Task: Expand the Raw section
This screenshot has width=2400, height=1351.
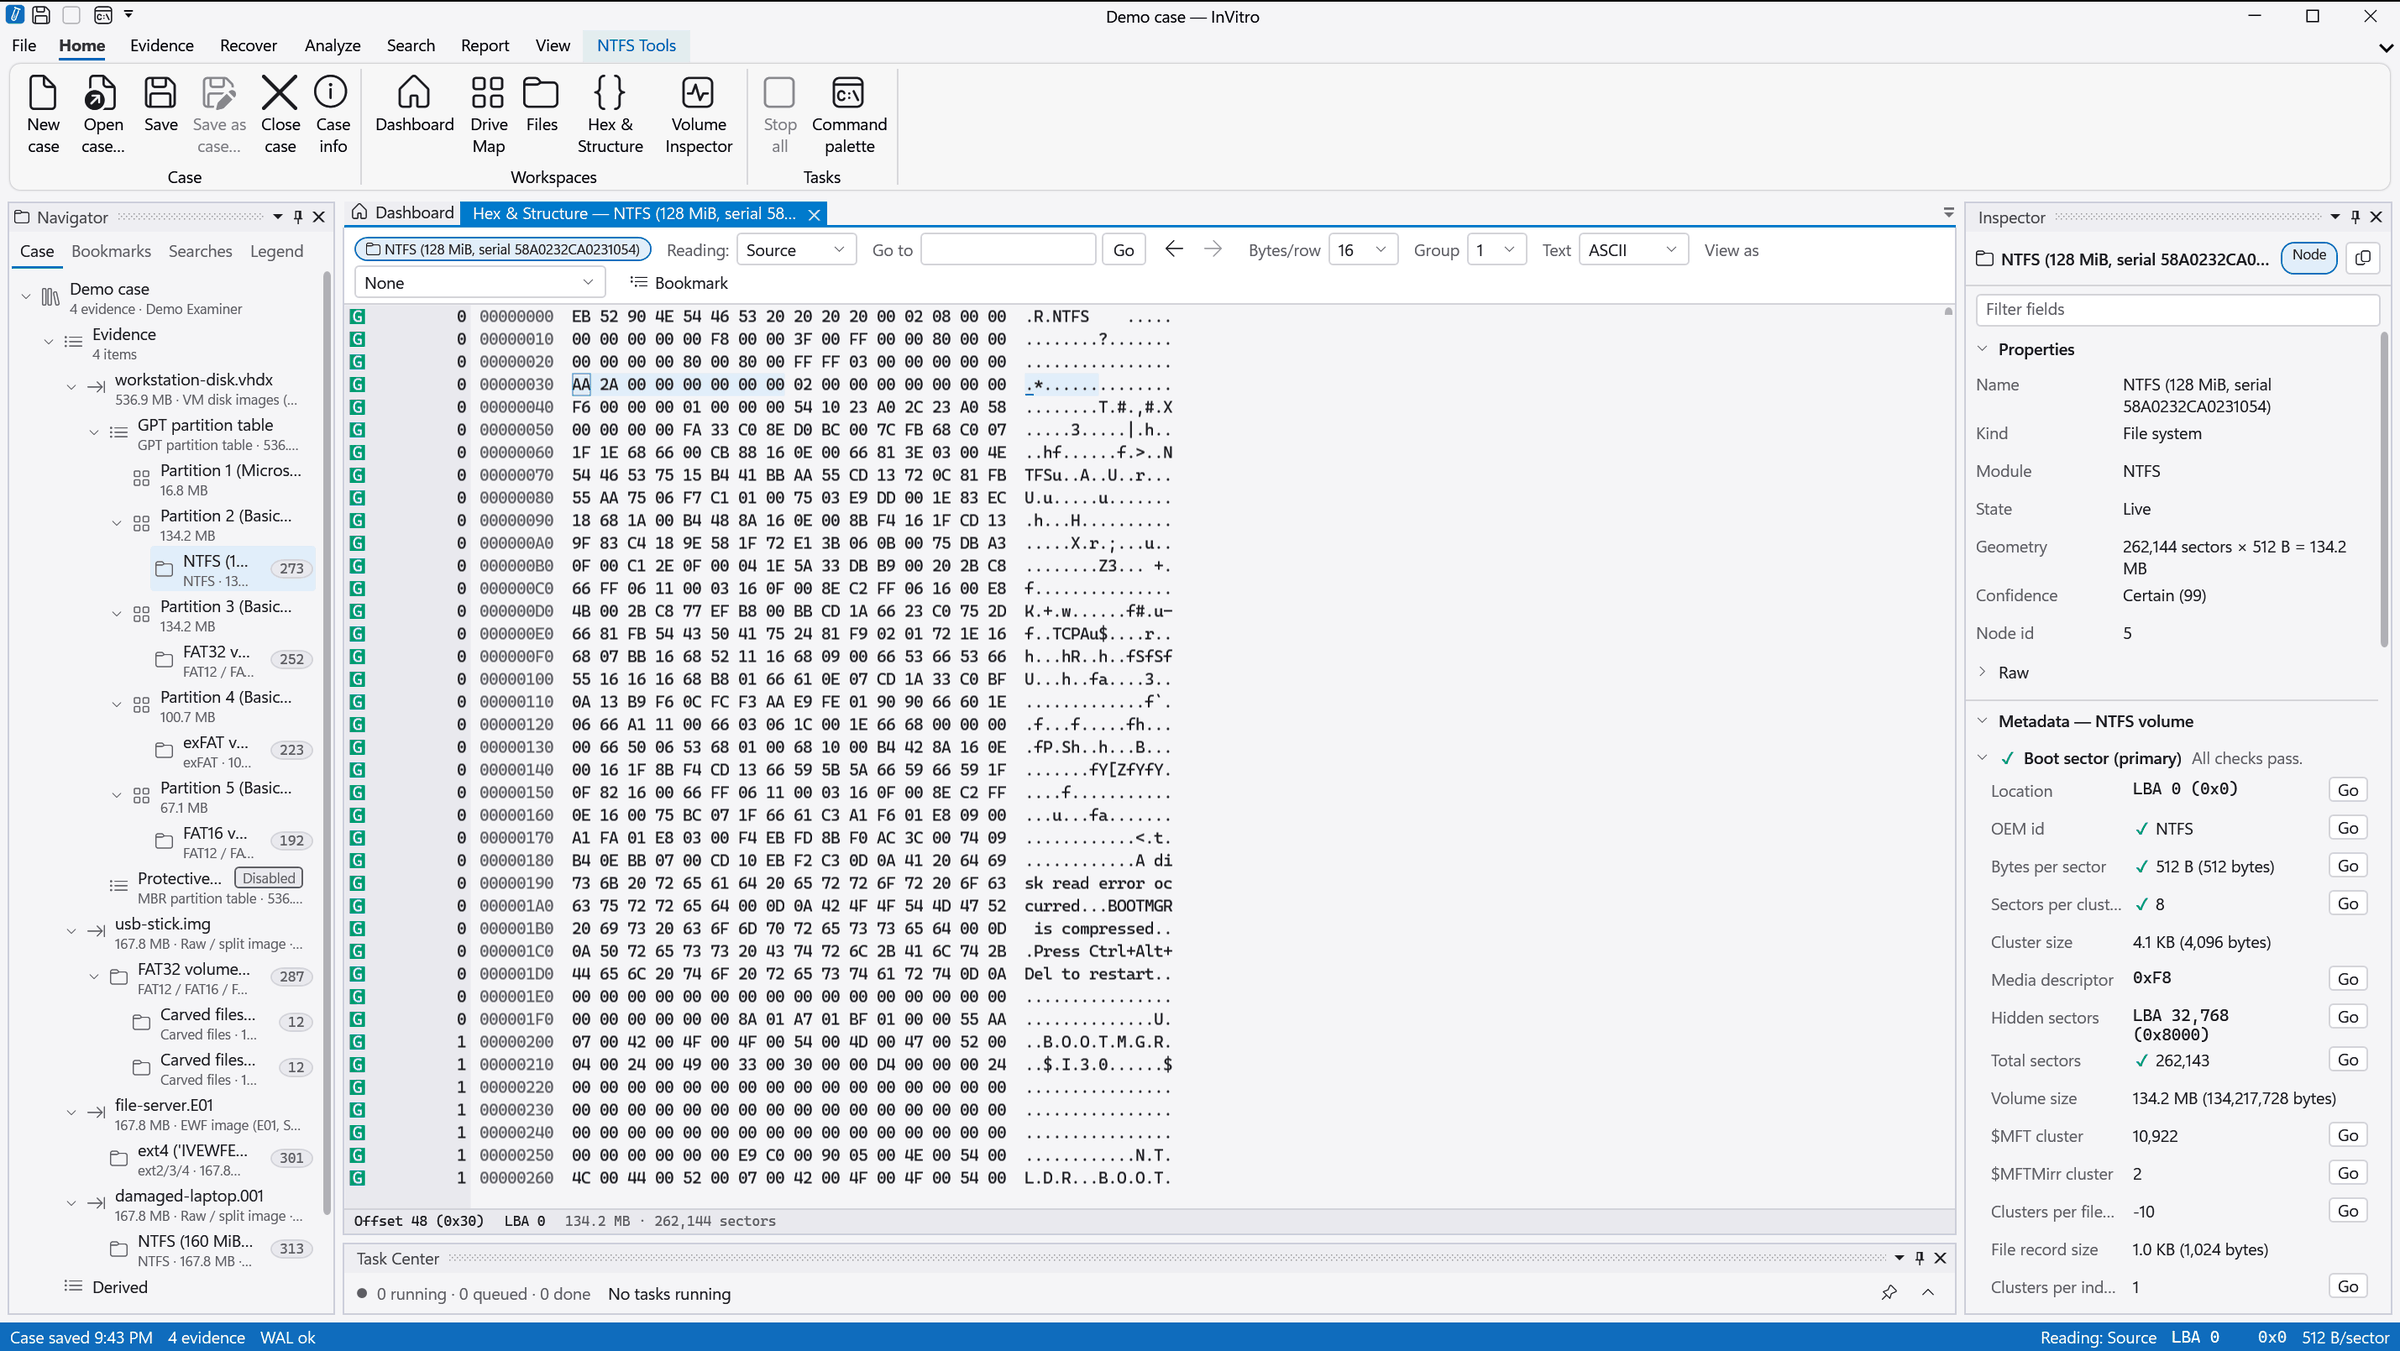Action: [x=1982, y=672]
